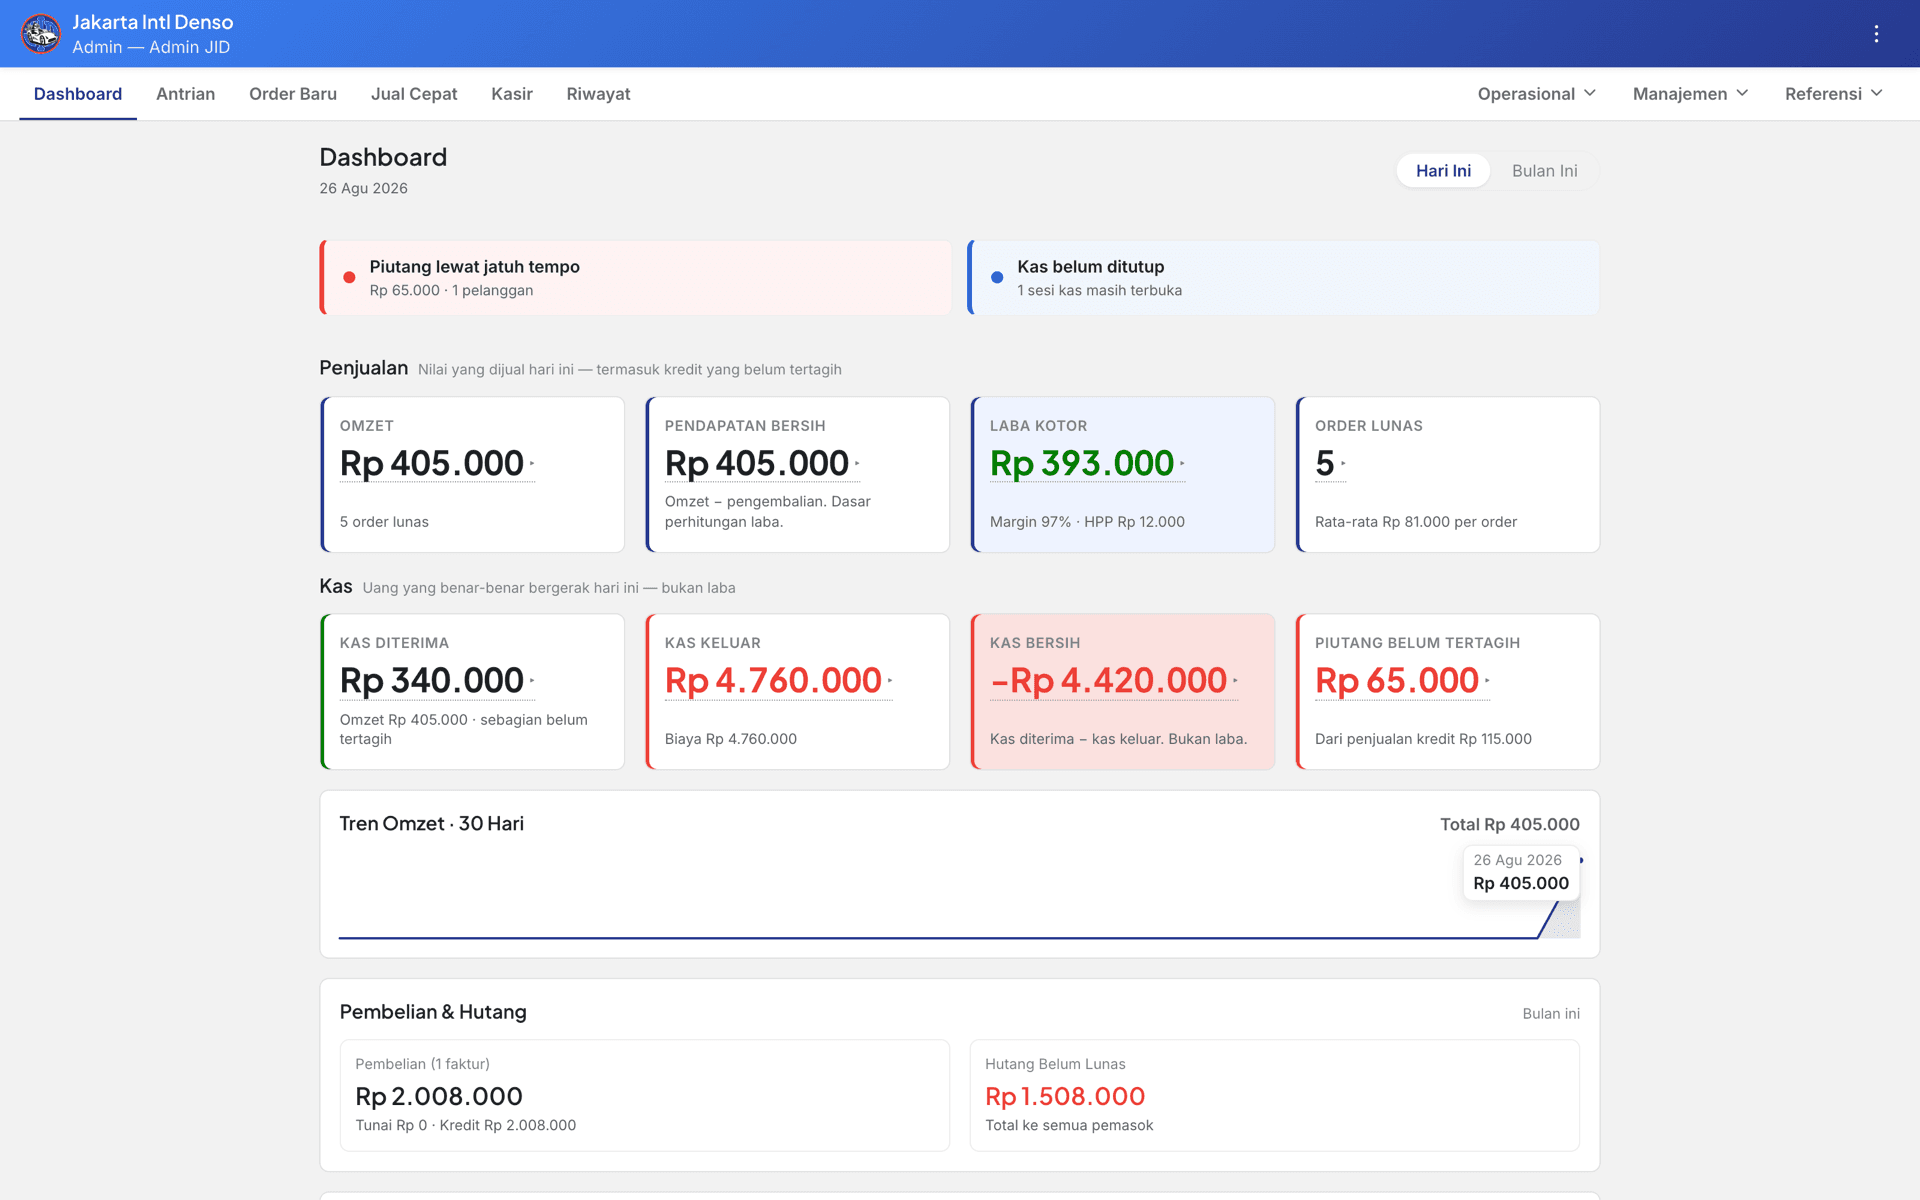
Task: Click the Hutang Rp 1.508.000 amount
Action: coord(1065,1097)
